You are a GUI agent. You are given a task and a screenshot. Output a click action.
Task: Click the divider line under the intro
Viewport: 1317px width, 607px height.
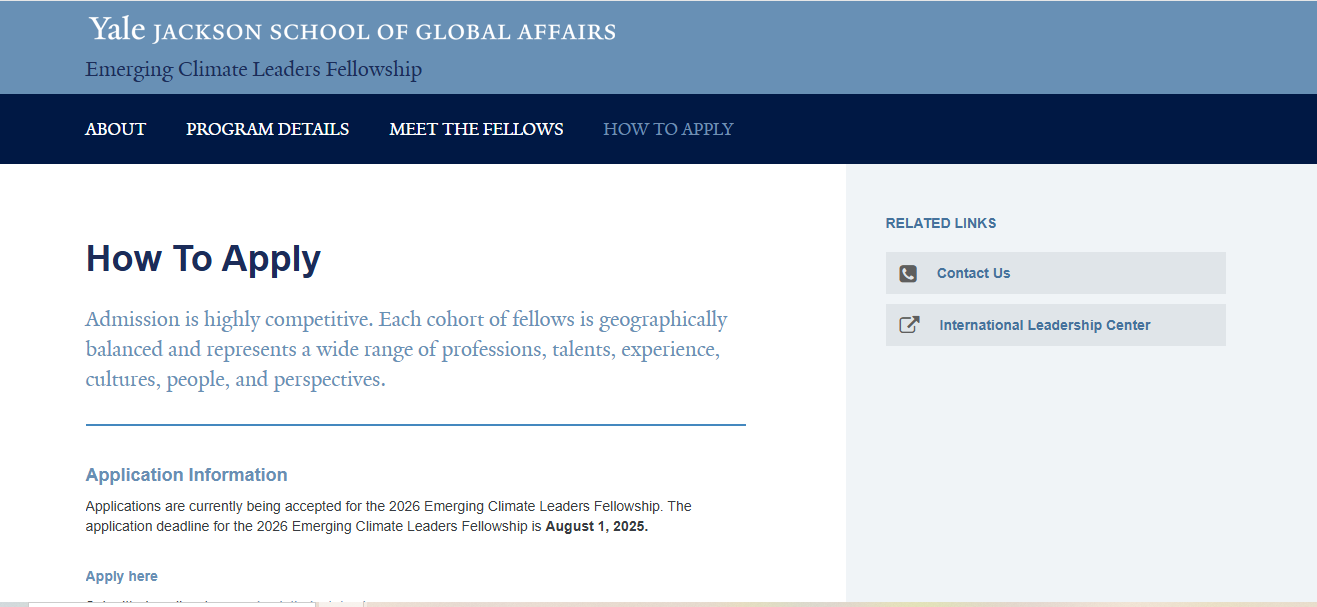[416, 425]
